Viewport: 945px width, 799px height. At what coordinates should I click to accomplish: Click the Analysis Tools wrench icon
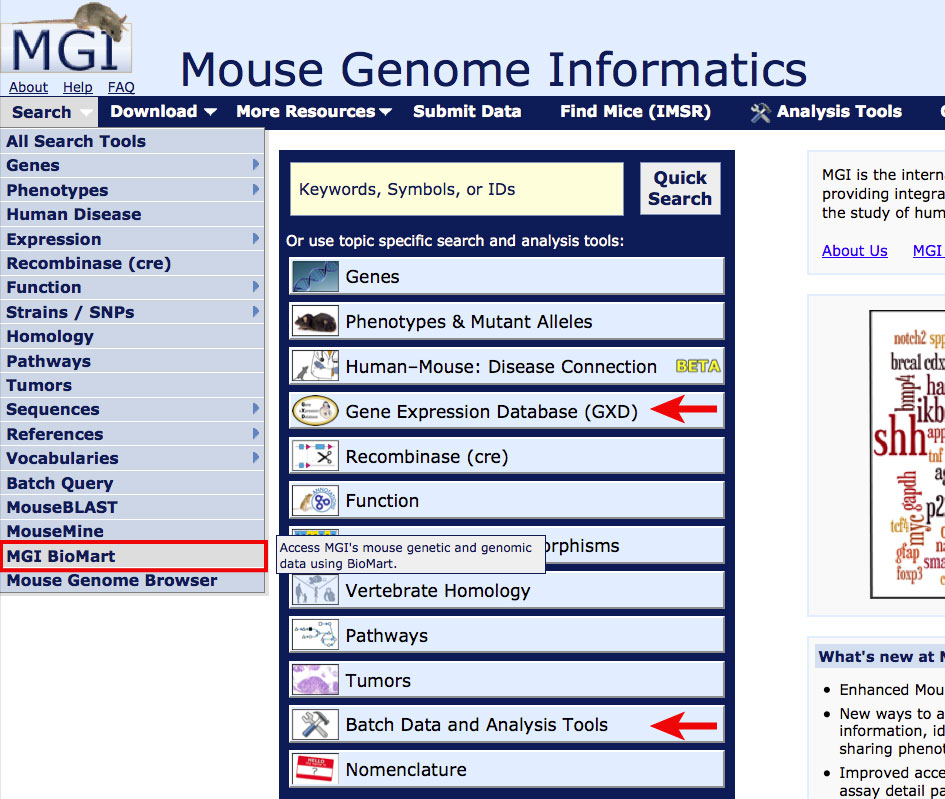pos(760,112)
